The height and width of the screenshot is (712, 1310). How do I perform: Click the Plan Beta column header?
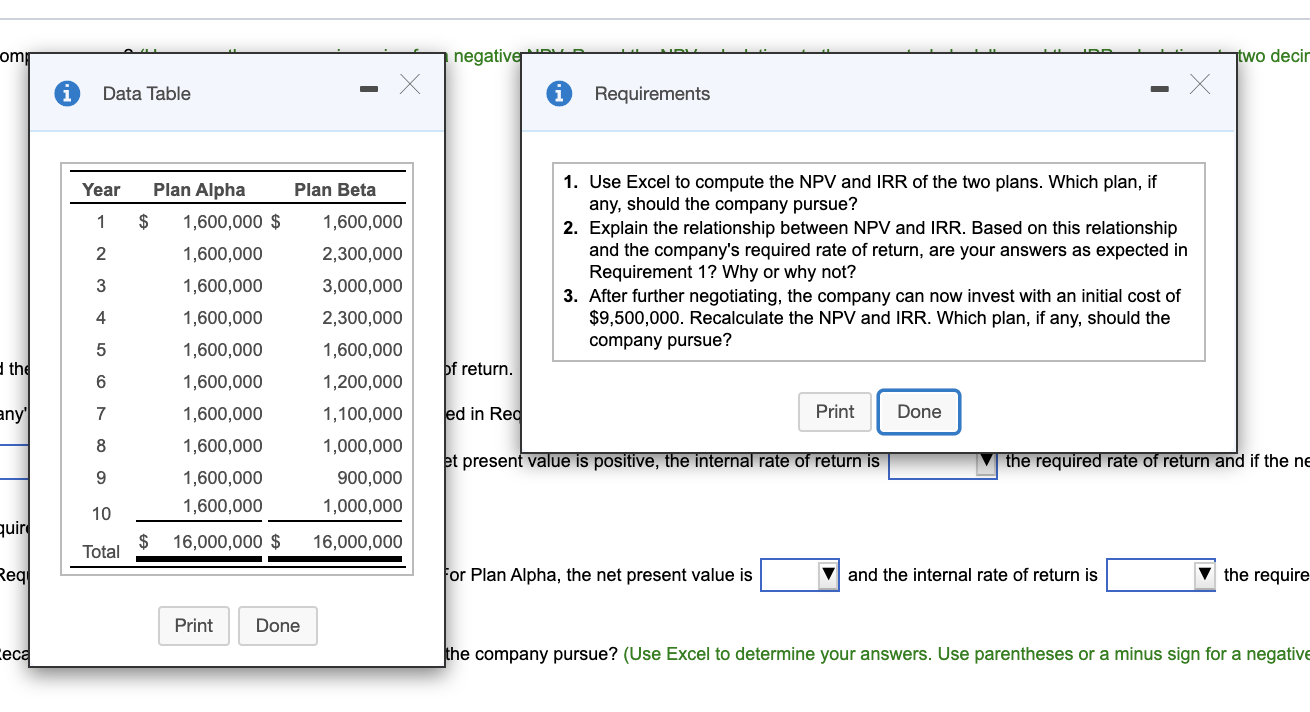pyautogui.click(x=335, y=189)
